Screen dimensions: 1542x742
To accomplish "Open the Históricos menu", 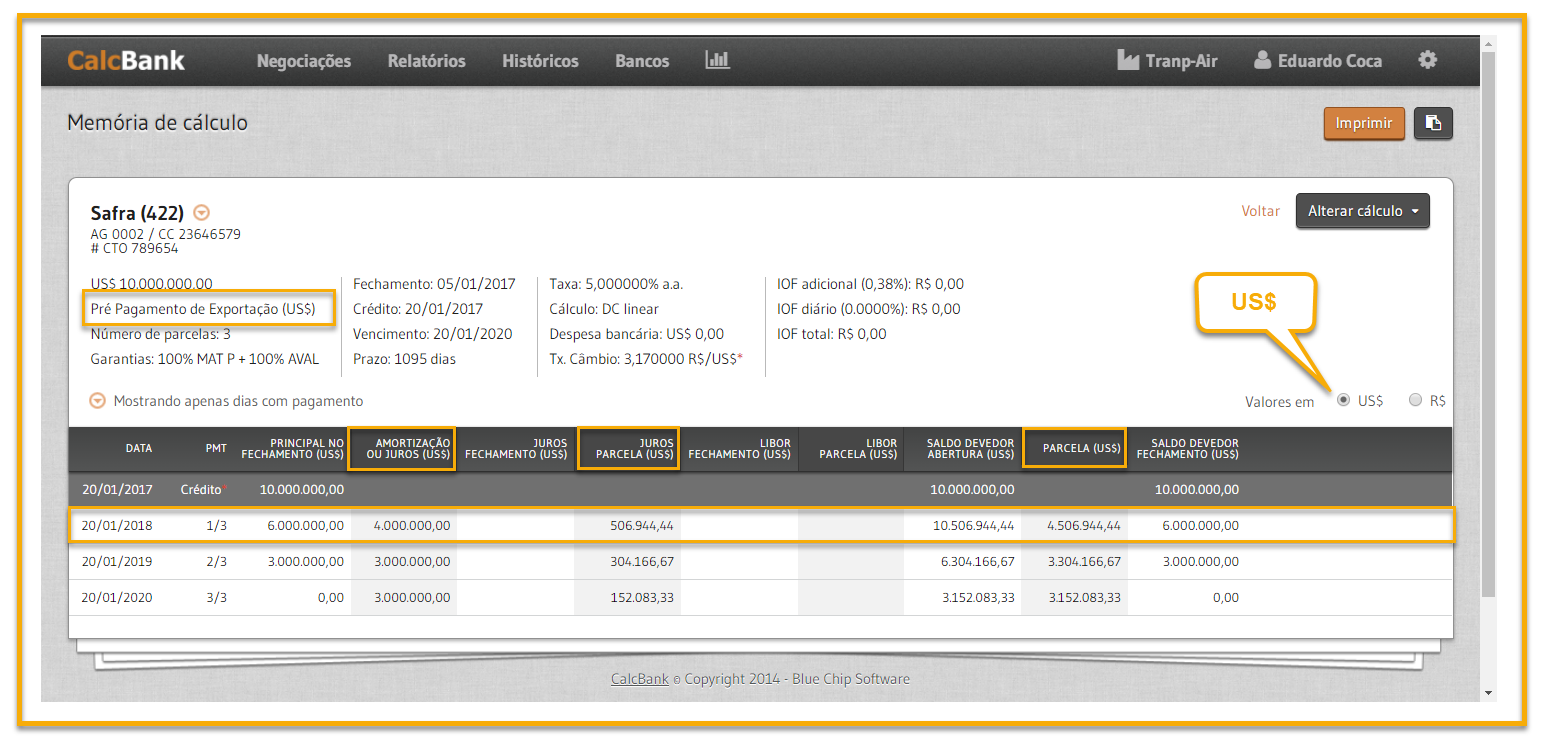I will pyautogui.click(x=540, y=61).
